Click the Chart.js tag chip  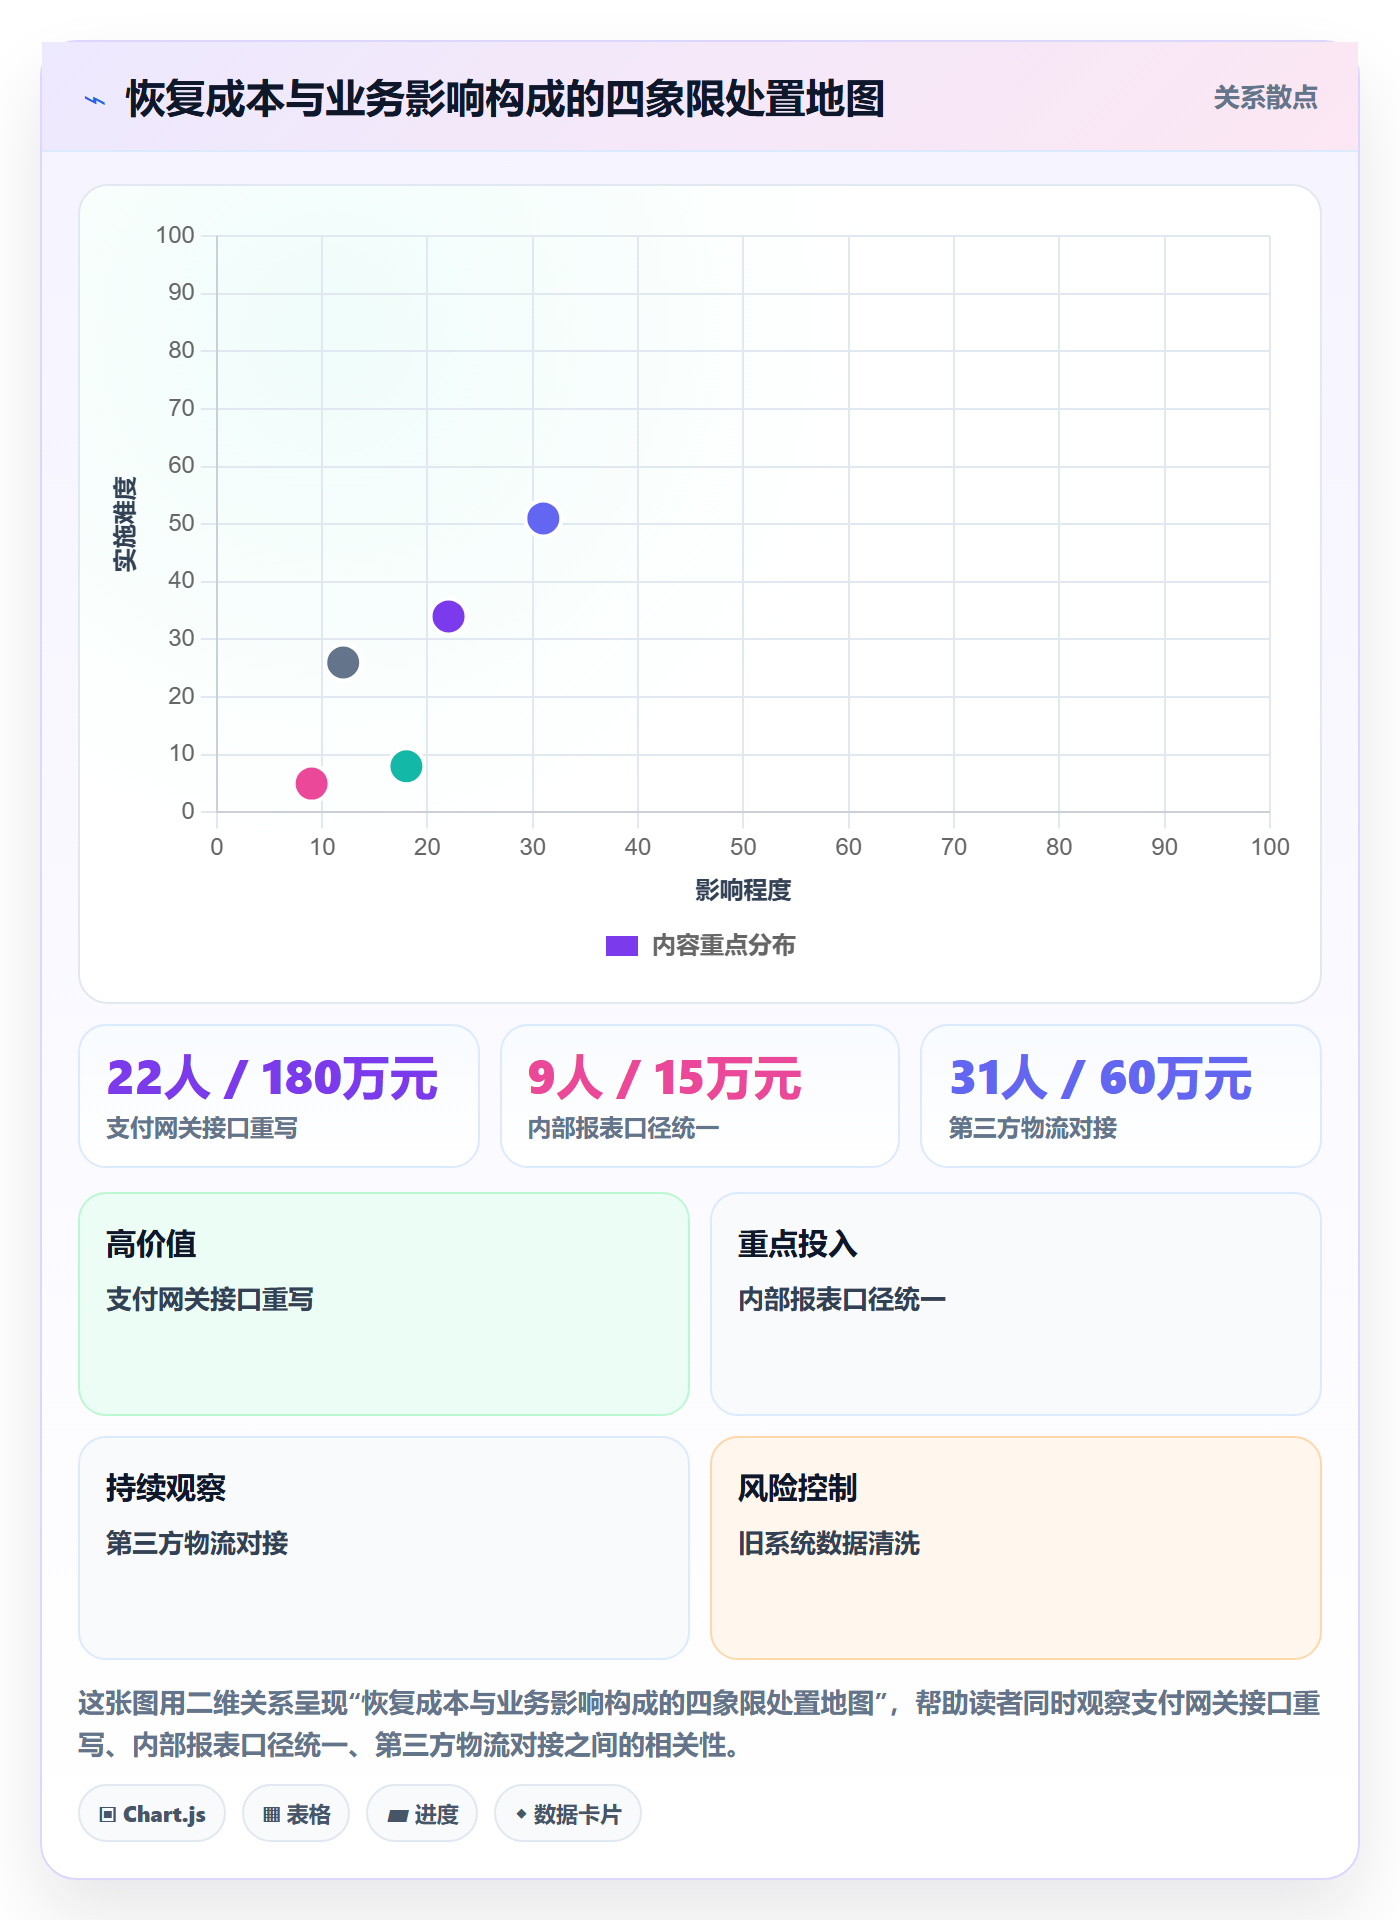tap(152, 1813)
